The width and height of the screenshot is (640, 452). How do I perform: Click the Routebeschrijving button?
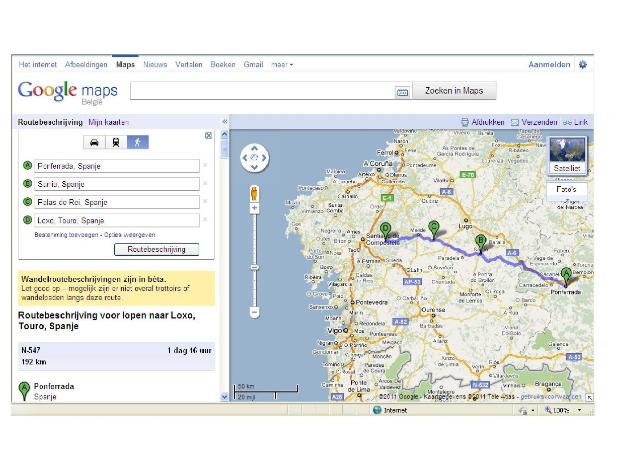156,249
